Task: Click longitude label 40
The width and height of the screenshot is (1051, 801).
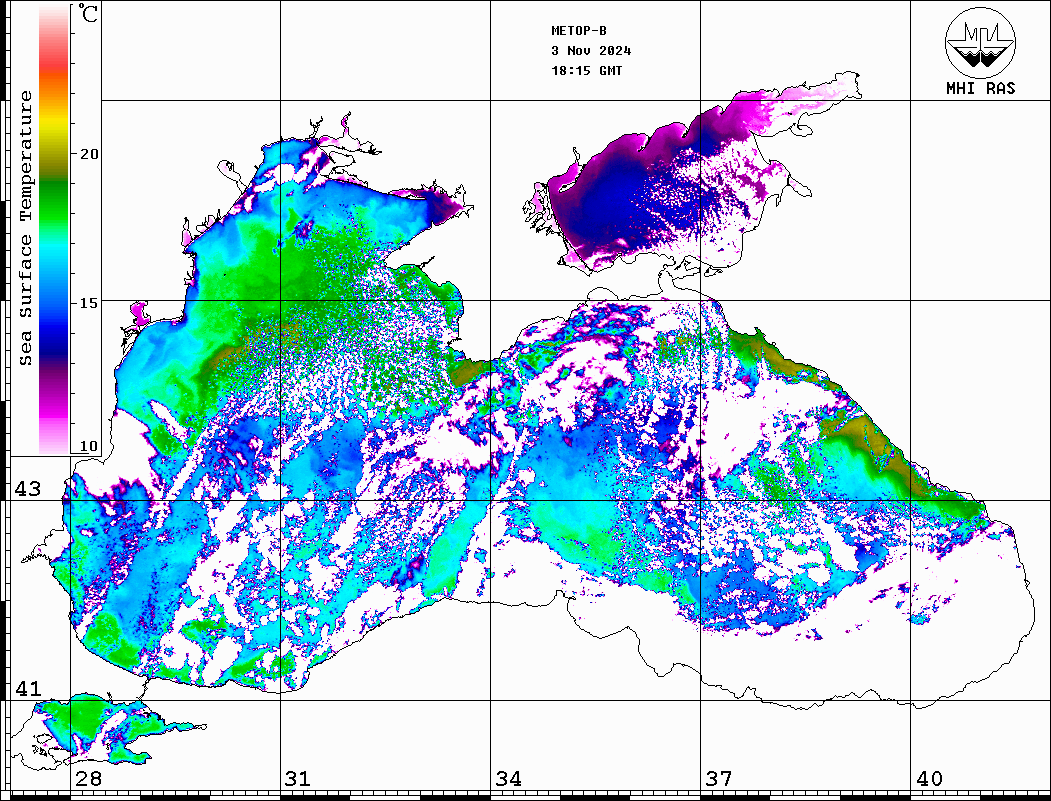Action: (x=929, y=778)
